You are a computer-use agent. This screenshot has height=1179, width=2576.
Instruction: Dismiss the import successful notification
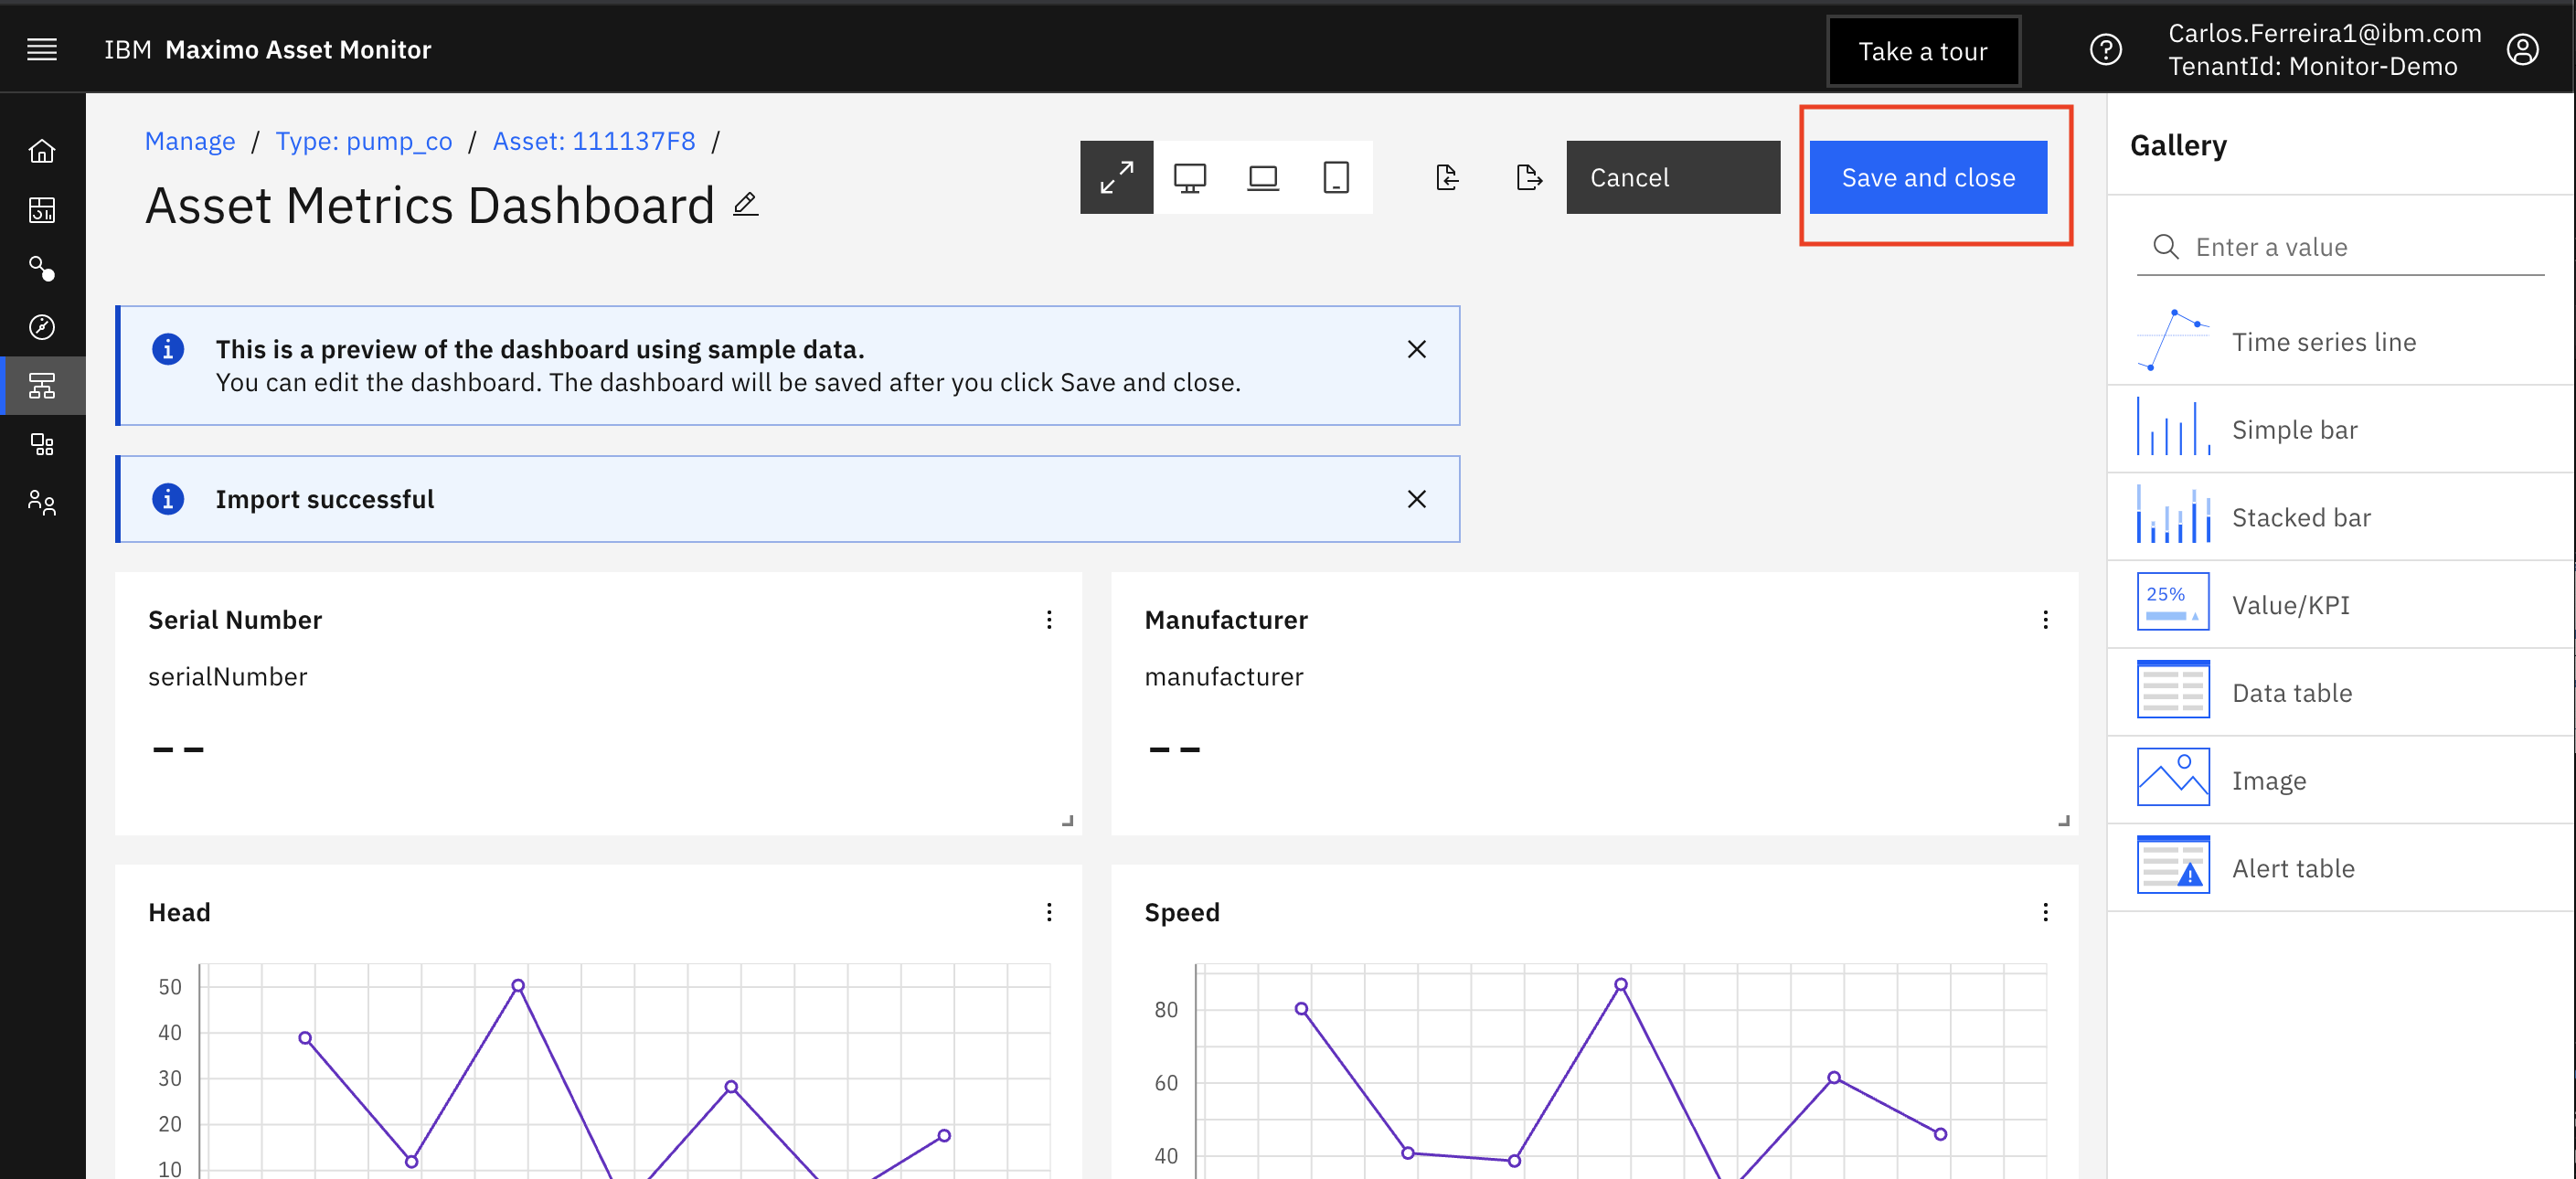(x=1416, y=499)
